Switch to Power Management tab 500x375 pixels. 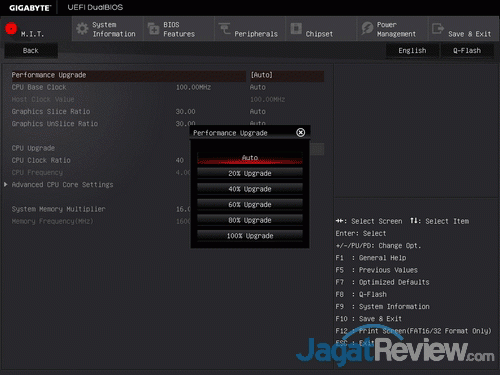click(393, 29)
